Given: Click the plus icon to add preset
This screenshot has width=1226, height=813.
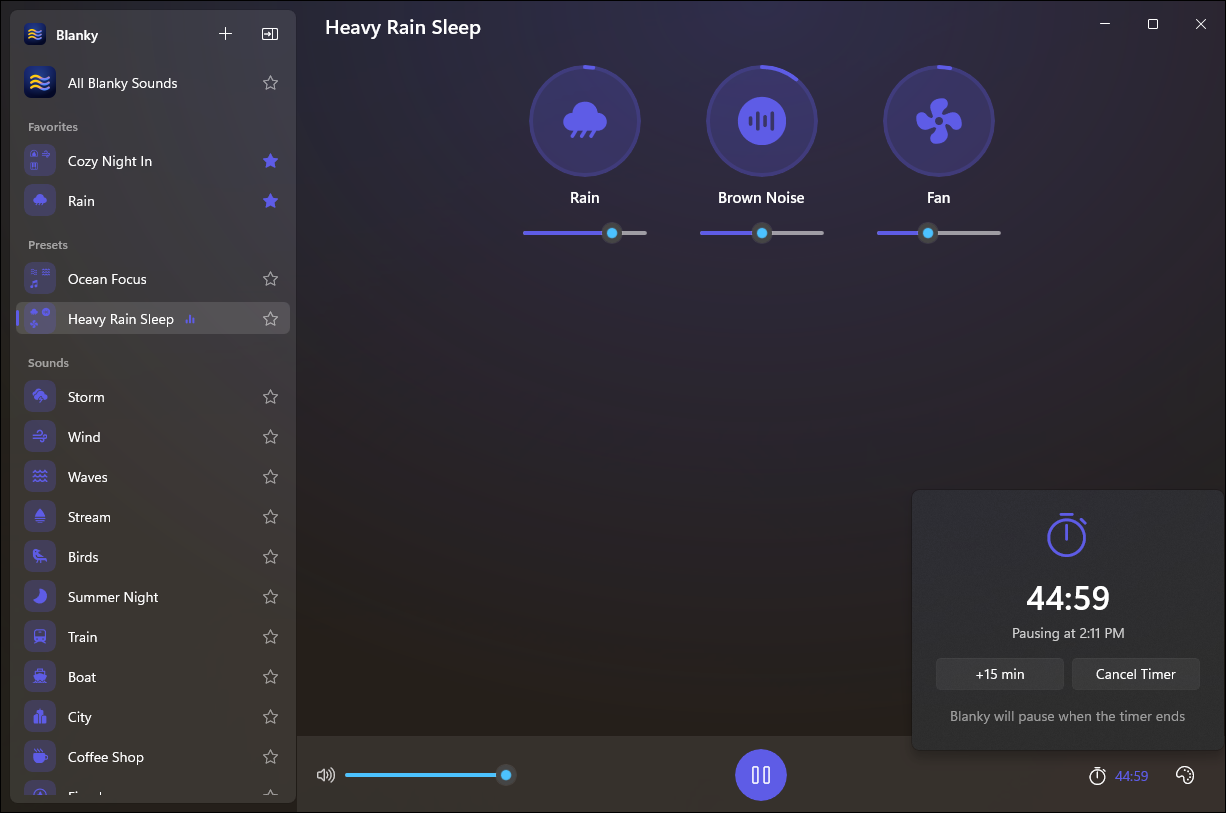Looking at the screenshot, I should [225, 34].
